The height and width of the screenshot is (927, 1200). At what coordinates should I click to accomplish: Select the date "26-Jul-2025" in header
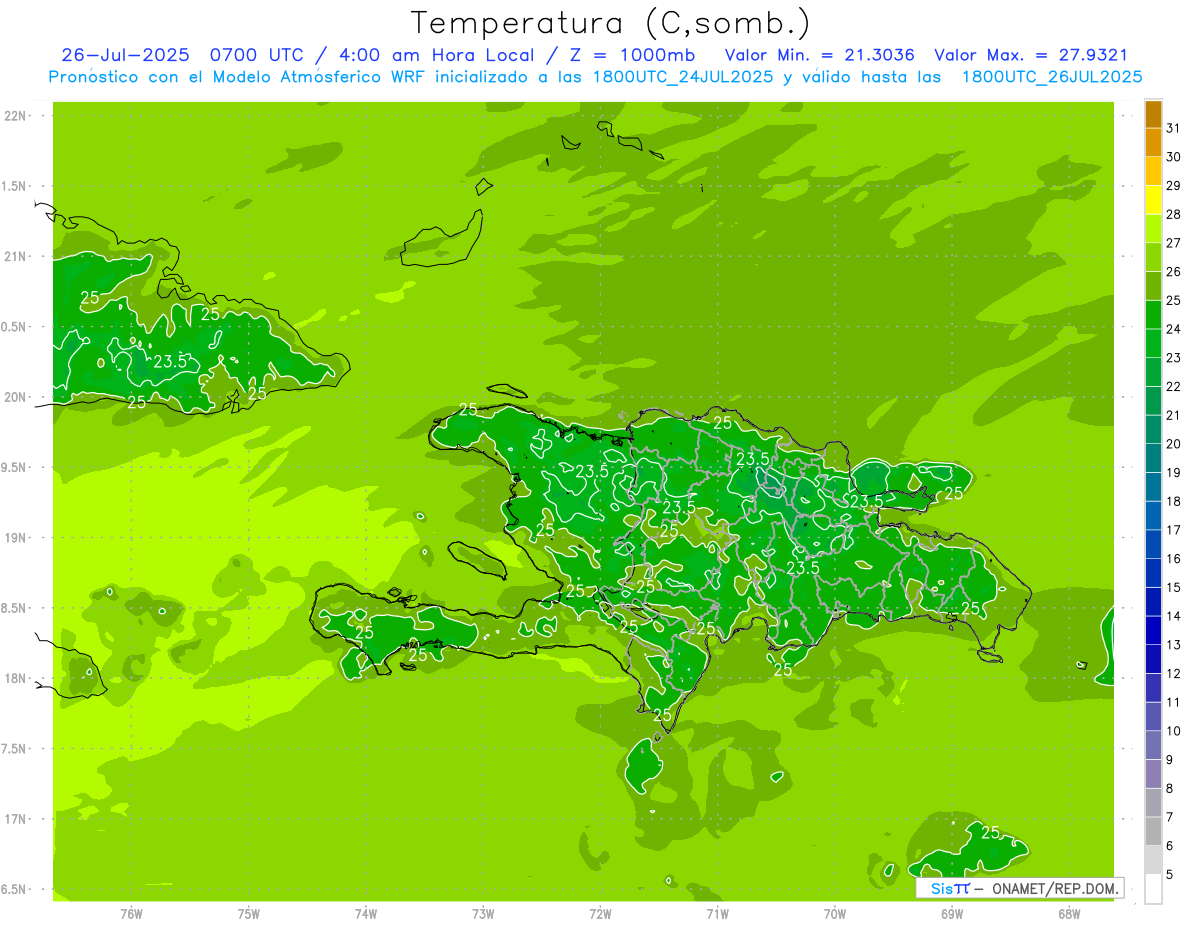(128, 55)
